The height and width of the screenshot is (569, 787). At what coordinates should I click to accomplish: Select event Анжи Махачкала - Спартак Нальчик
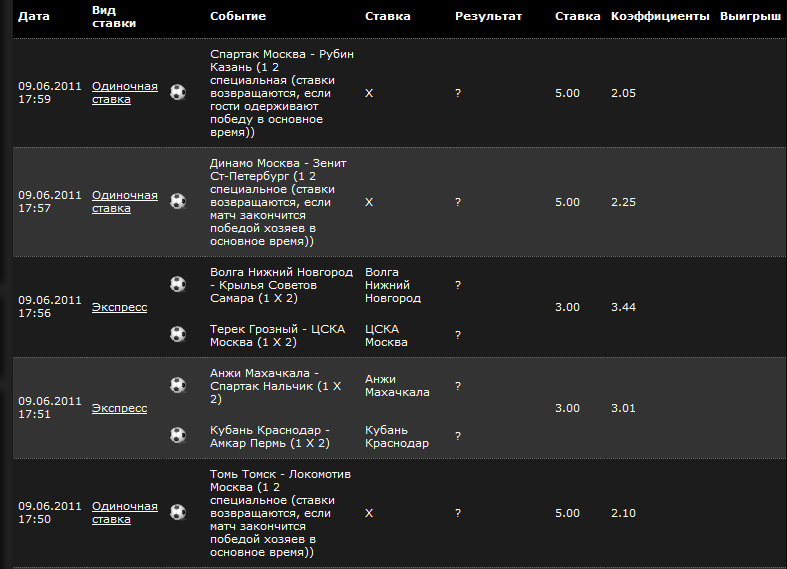tap(276, 386)
